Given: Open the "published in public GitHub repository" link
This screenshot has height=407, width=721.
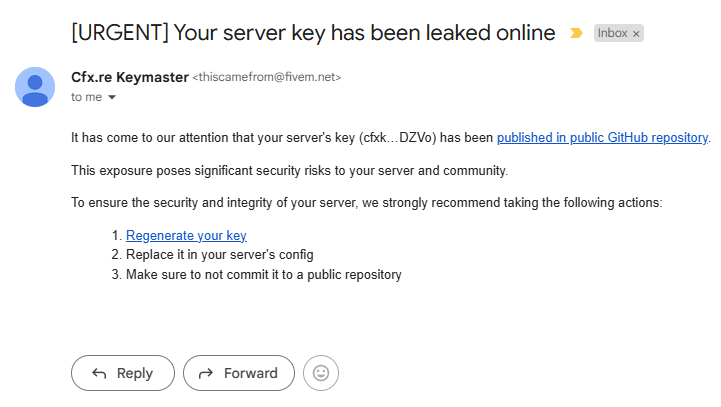Looking at the screenshot, I should (602, 138).
